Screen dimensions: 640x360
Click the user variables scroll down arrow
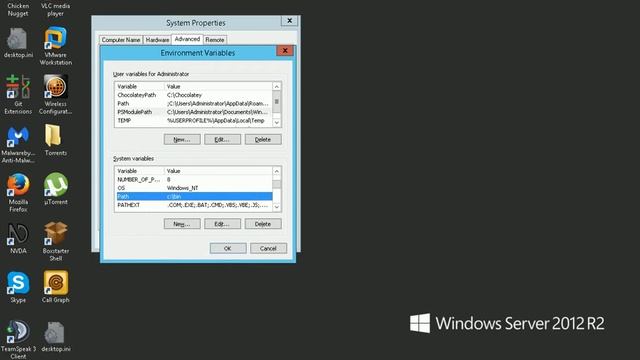point(277,122)
